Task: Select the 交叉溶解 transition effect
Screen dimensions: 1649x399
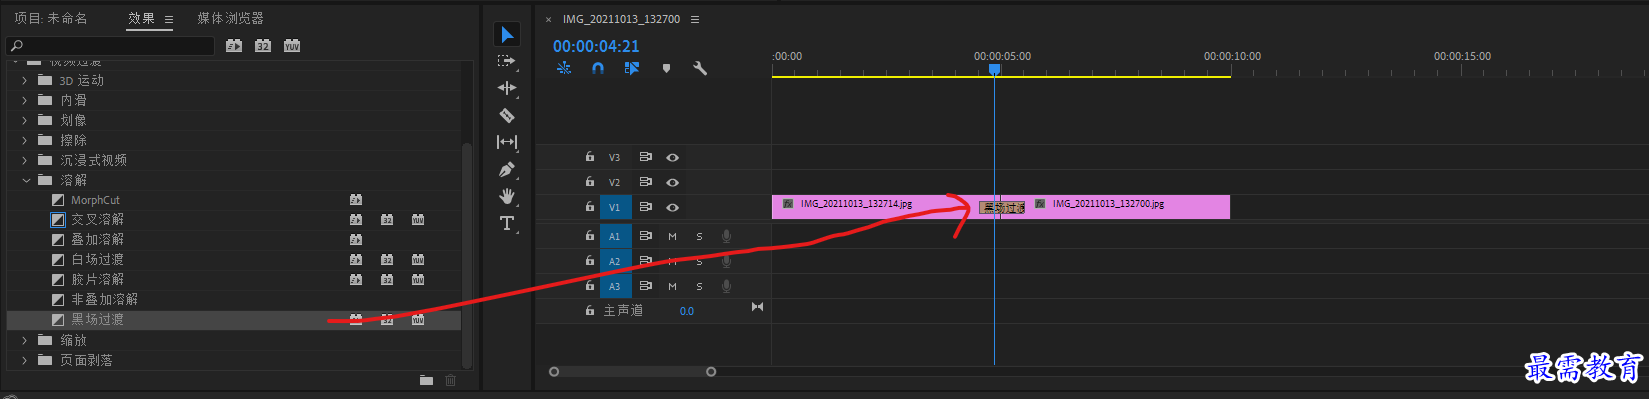Action: (x=97, y=219)
